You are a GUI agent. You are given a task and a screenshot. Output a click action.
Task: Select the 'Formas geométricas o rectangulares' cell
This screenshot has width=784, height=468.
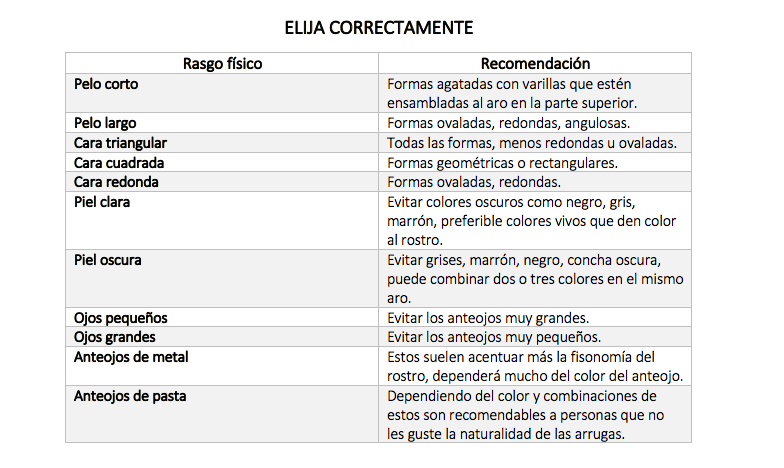click(x=502, y=162)
